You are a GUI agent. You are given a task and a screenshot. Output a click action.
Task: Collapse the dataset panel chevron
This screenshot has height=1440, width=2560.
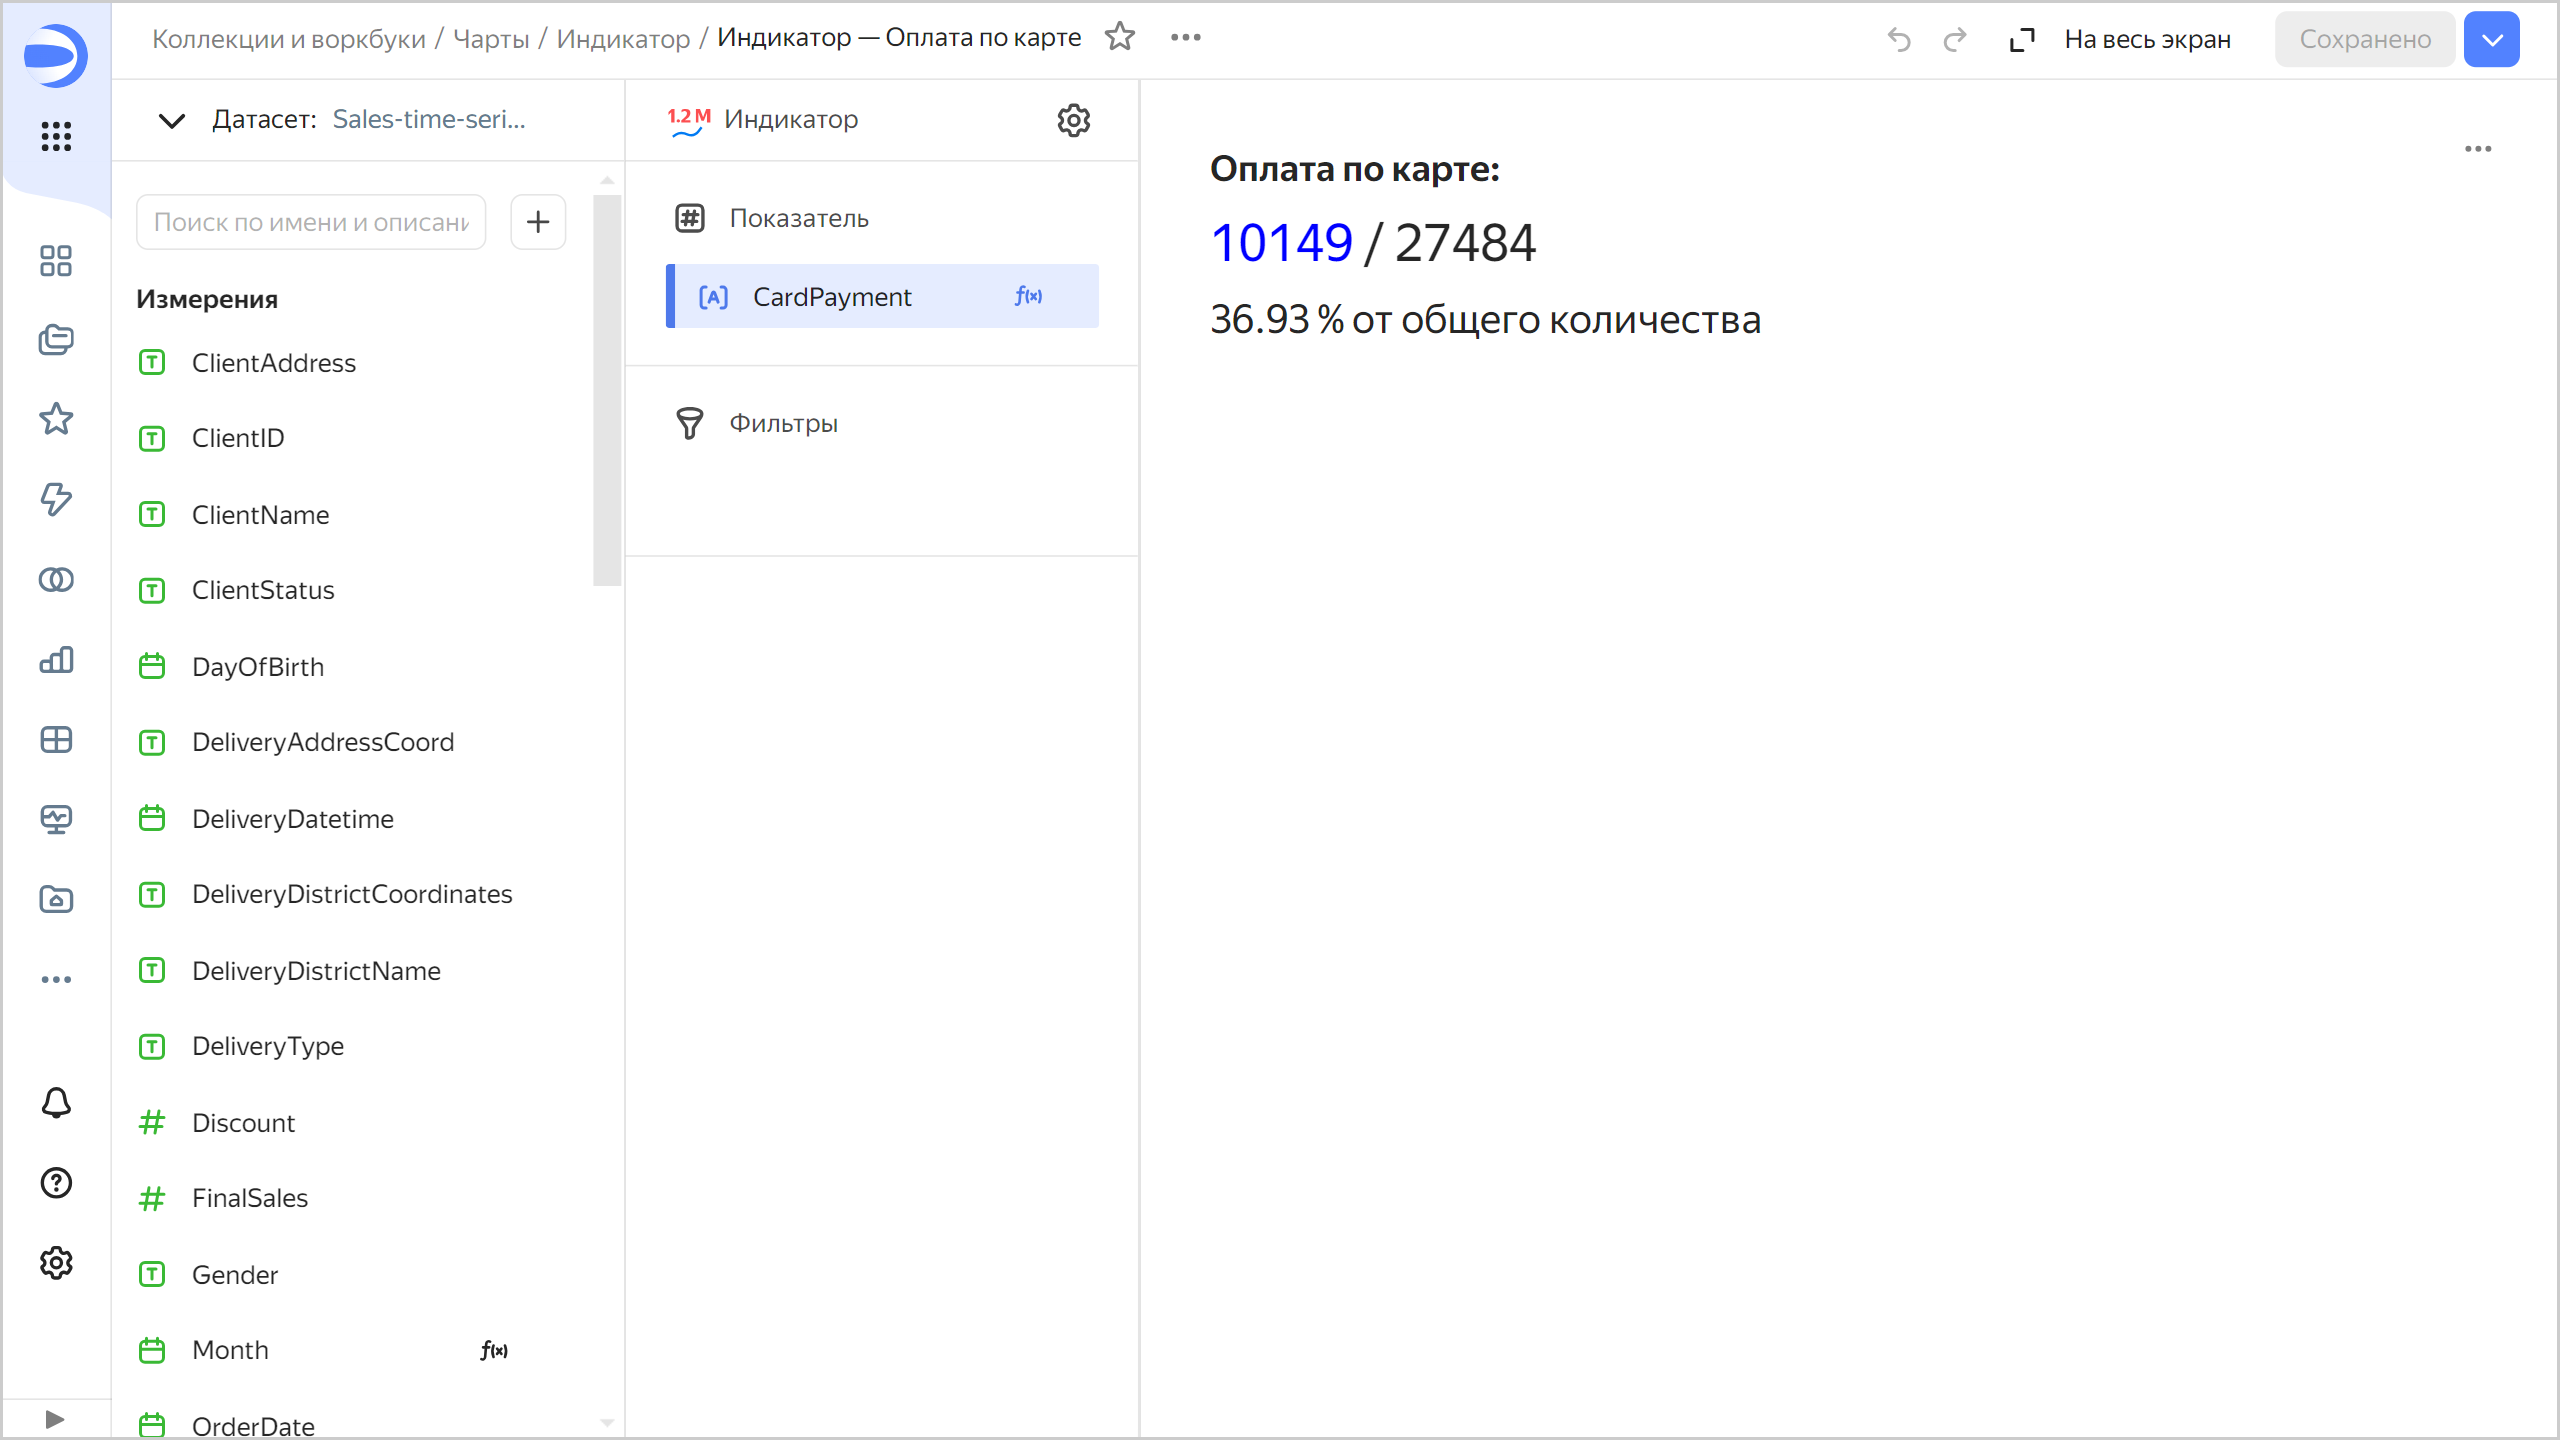[172, 121]
